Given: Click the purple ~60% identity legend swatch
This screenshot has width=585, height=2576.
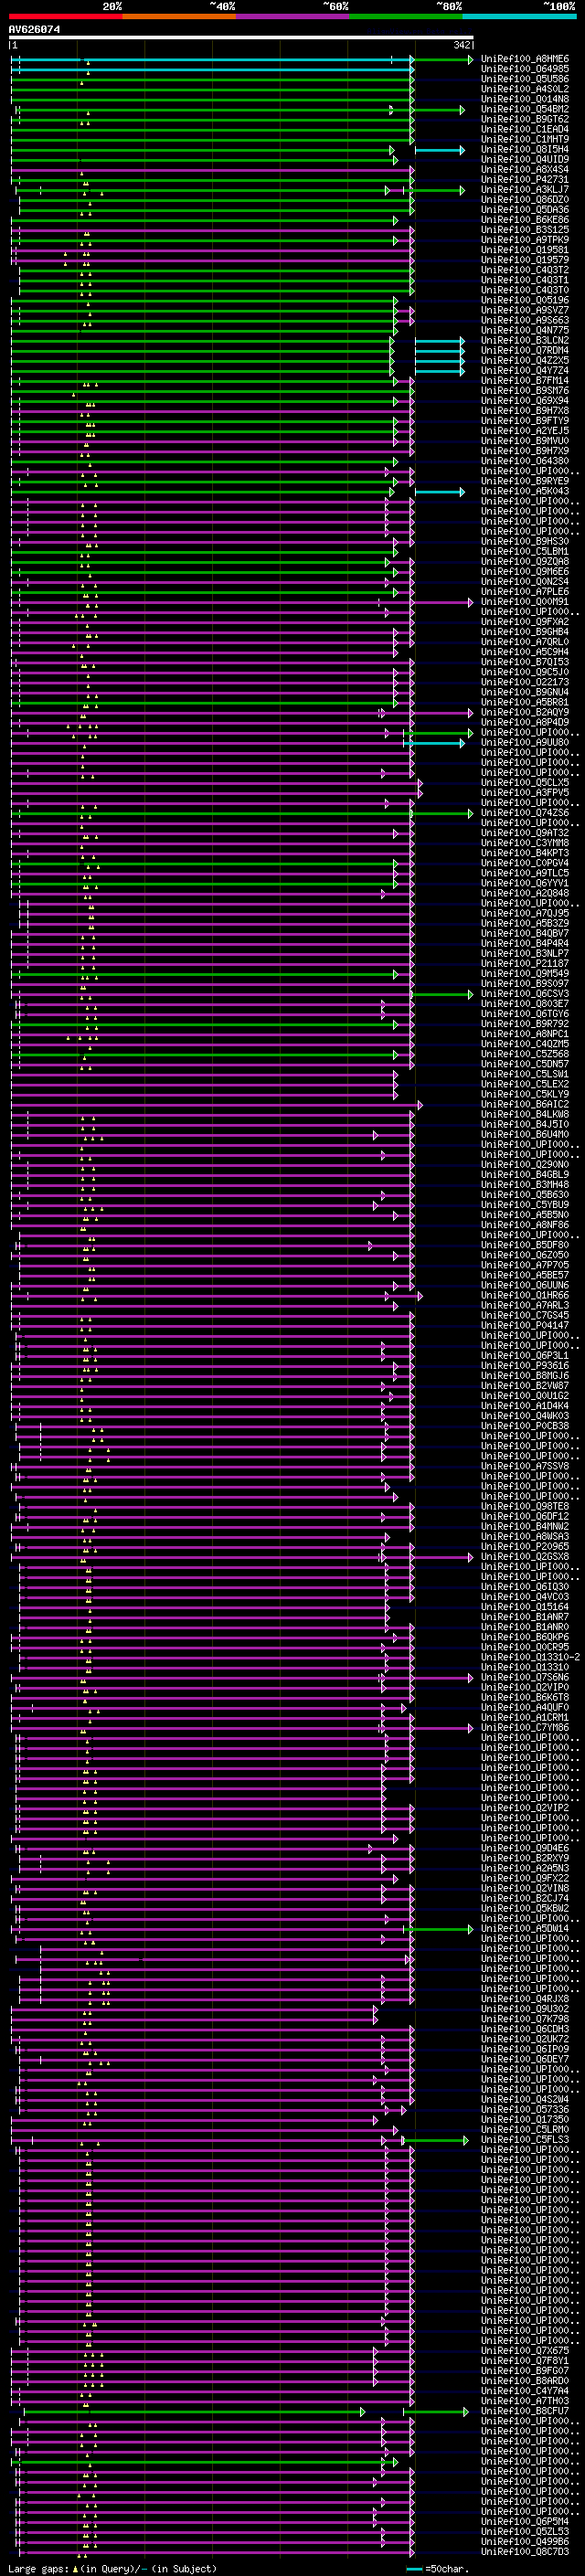Looking at the screenshot, I should (293, 16).
